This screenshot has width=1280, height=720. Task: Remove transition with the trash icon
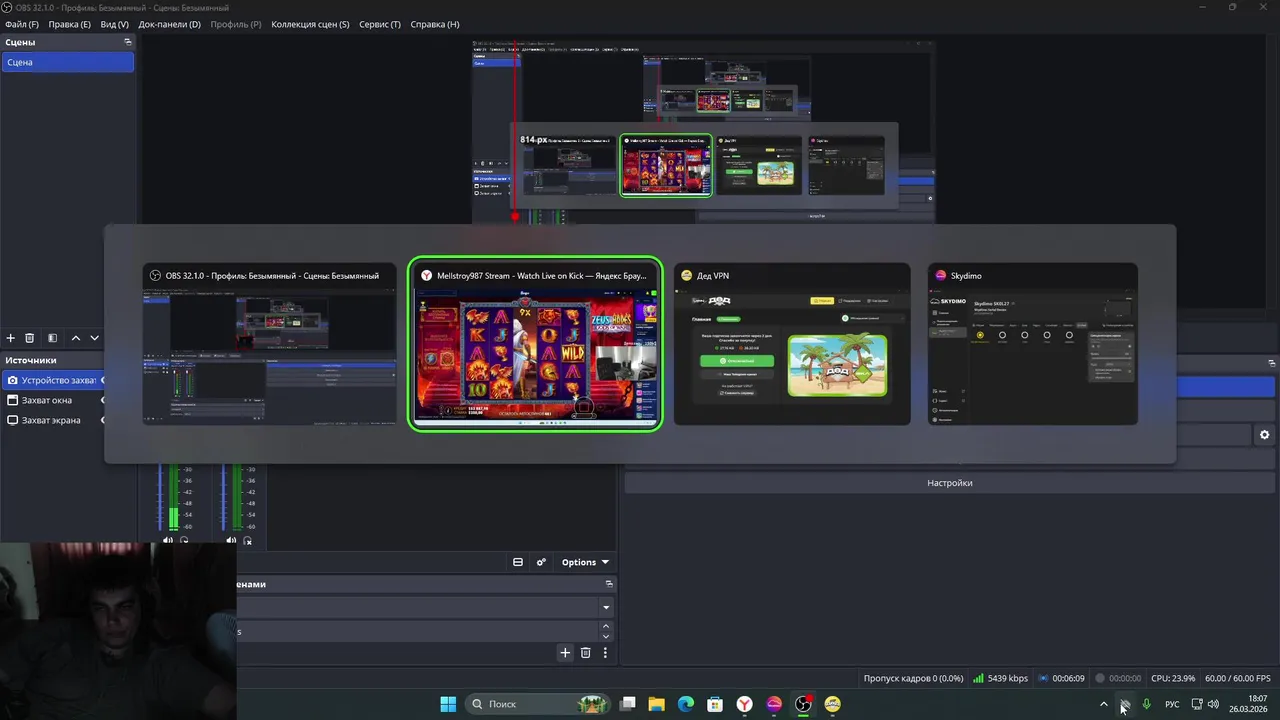click(585, 653)
